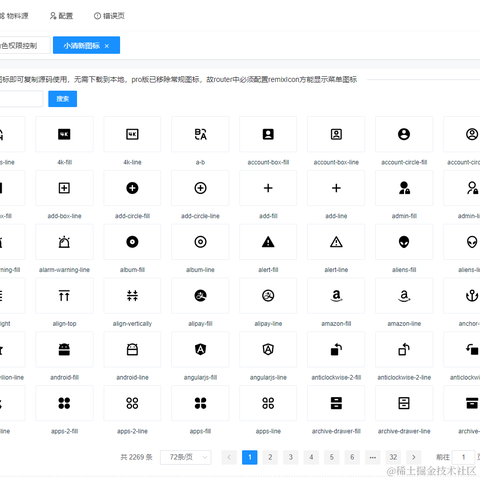Select the amazon-line icon
Image resolution: width=480 pixels, height=480 pixels.
404,296
